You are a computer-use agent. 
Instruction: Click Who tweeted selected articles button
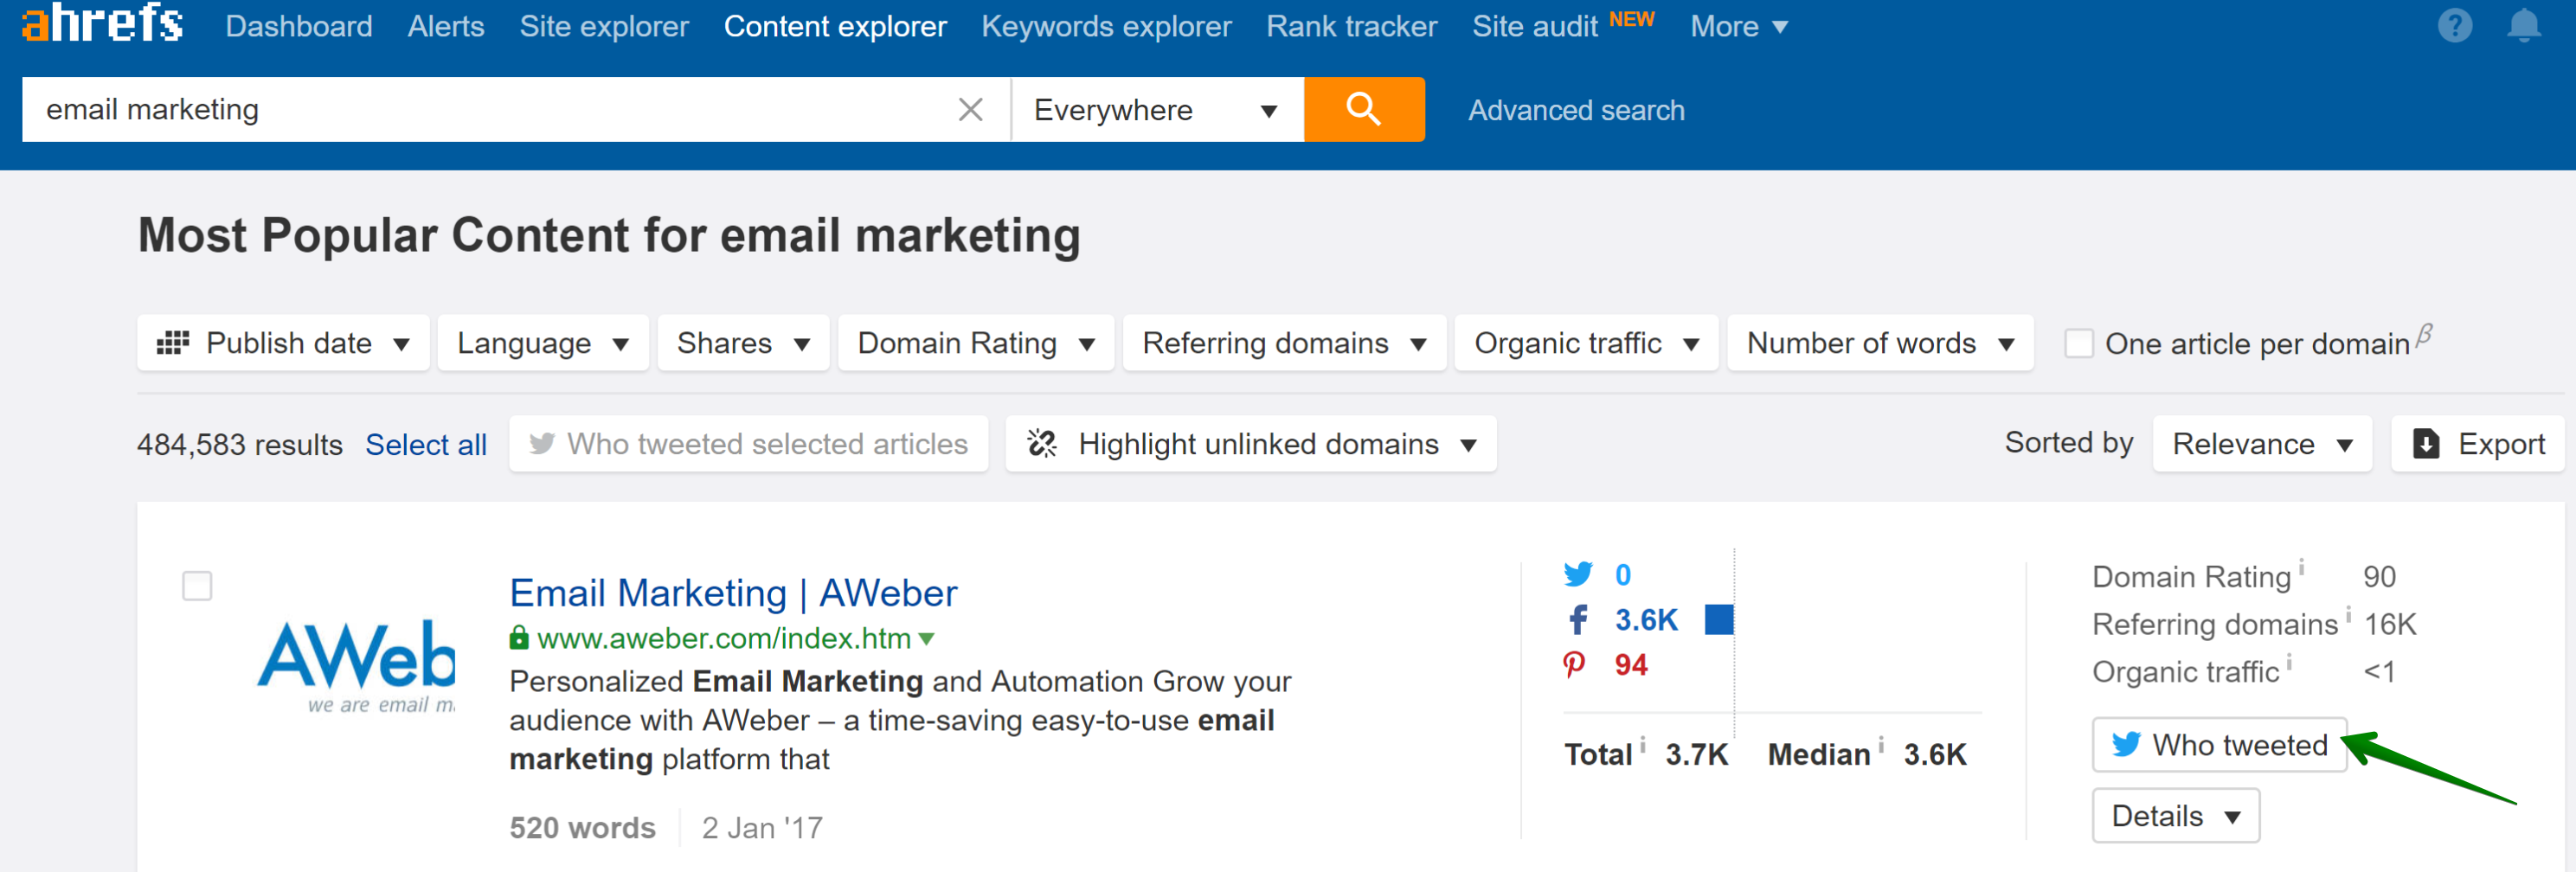pyautogui.click(x=748, y=443)
